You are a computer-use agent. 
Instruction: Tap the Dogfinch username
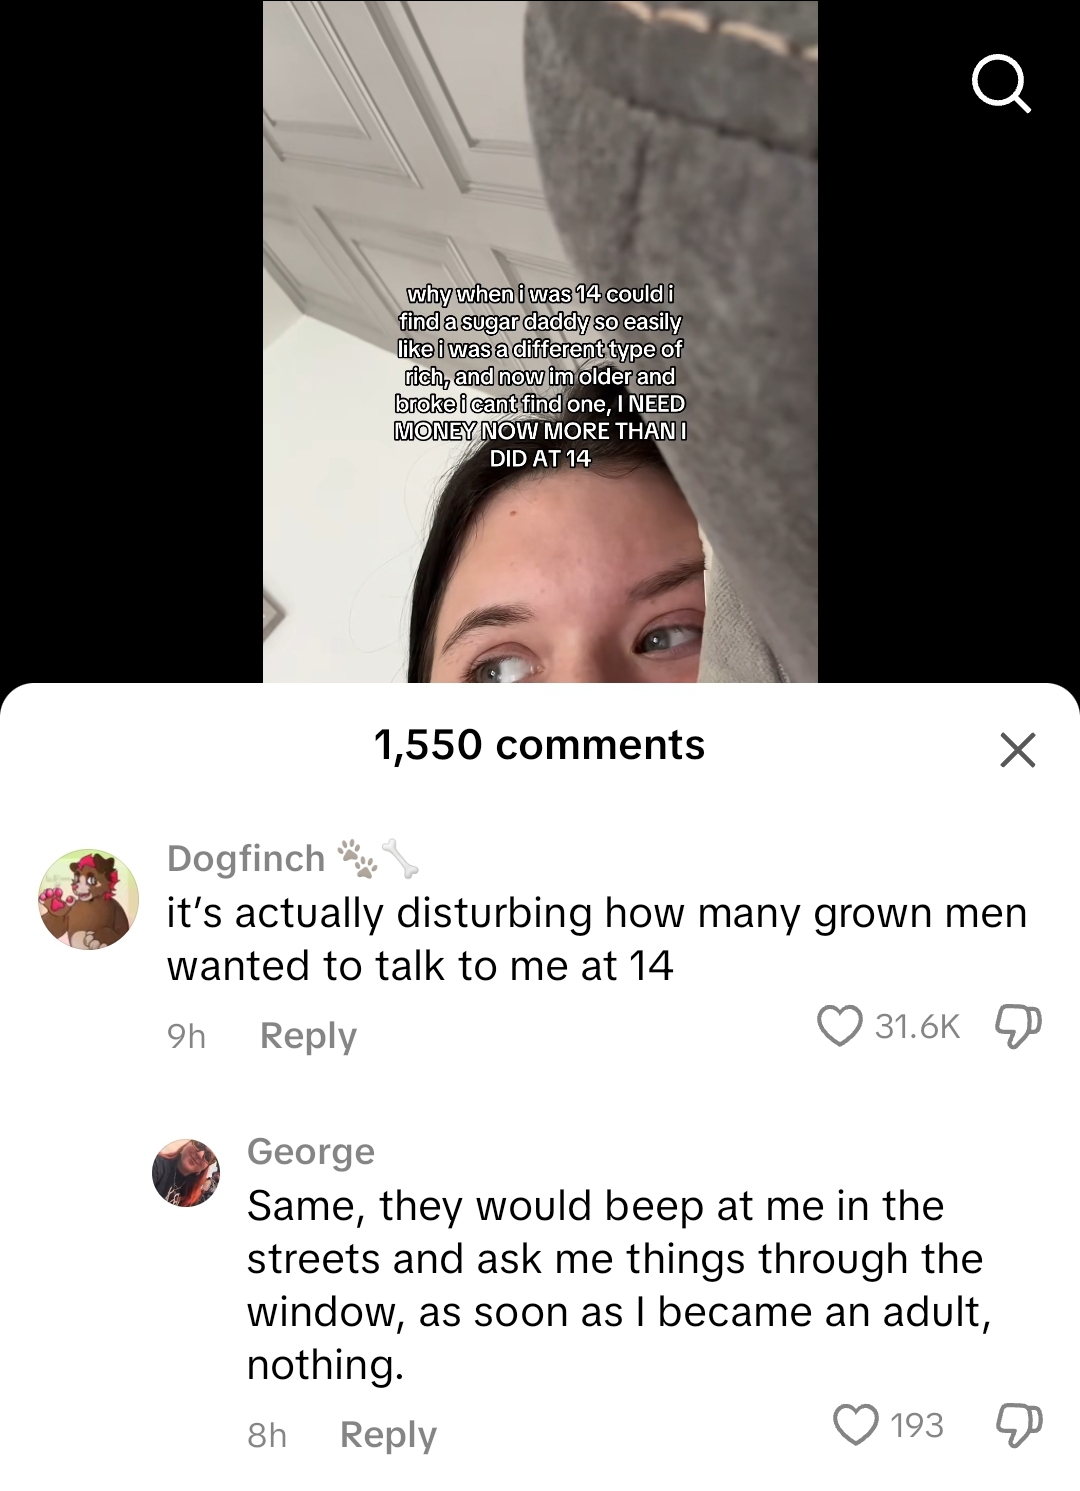tap(246, 858)
